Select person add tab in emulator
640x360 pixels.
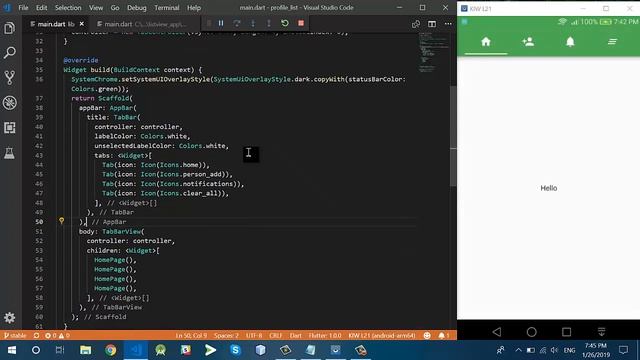pyautogui.click(x=528, y=42)
